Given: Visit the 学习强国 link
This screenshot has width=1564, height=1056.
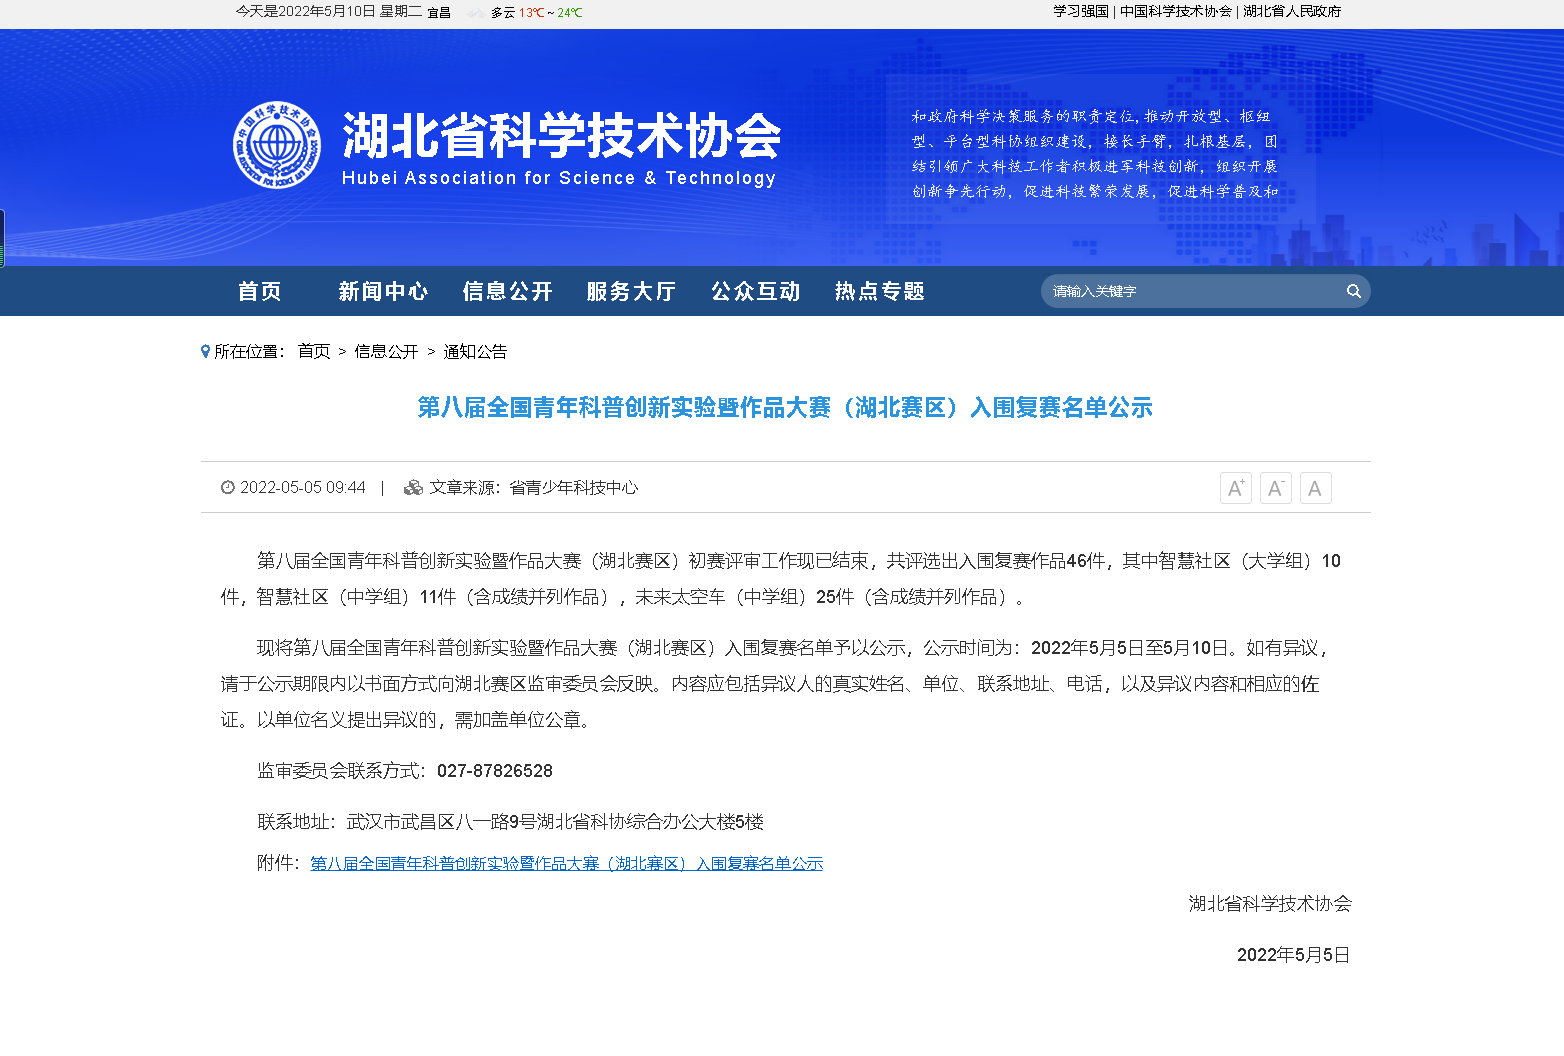Looking at the screenshot, I should pos(1078,12).
